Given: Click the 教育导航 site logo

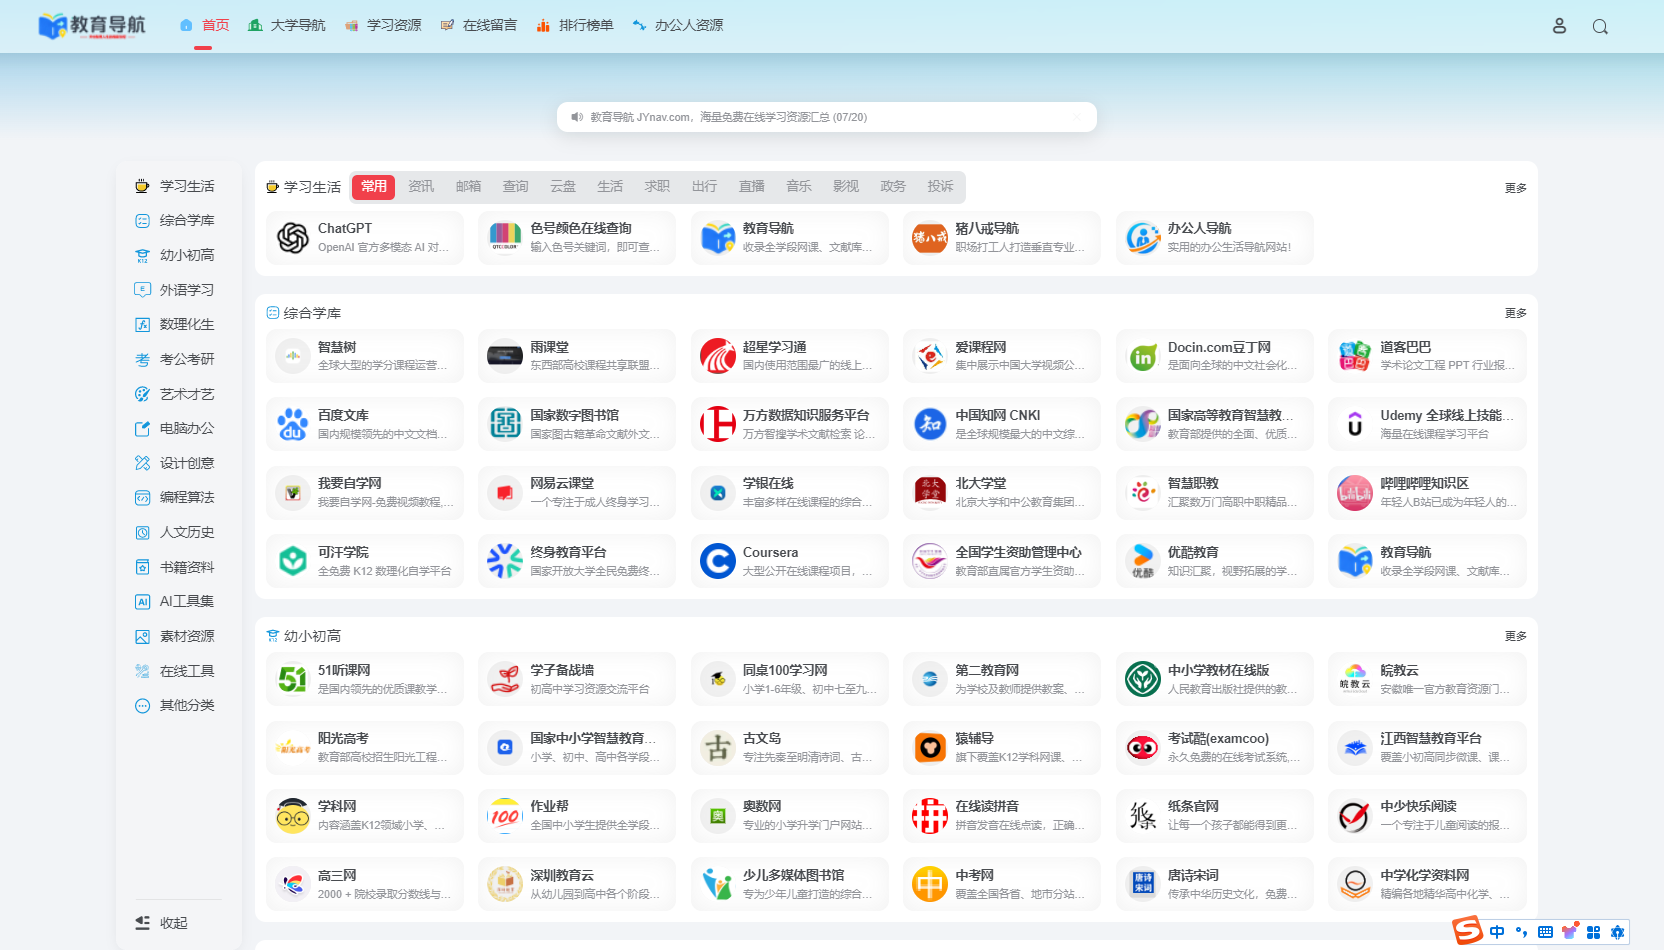Looking at the screenshot, I should pos(92,26).
